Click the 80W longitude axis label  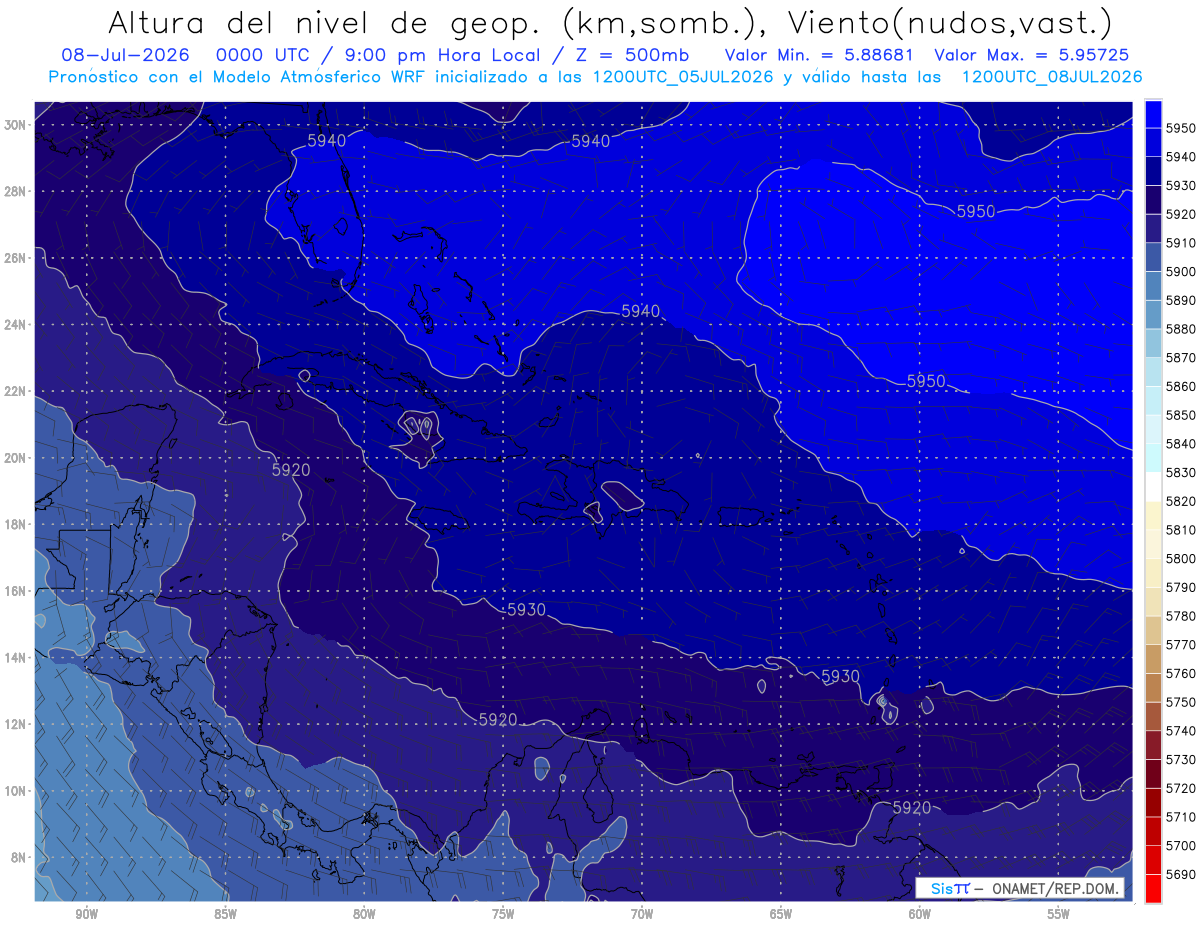pyautogui.click(x=364, y=915)
